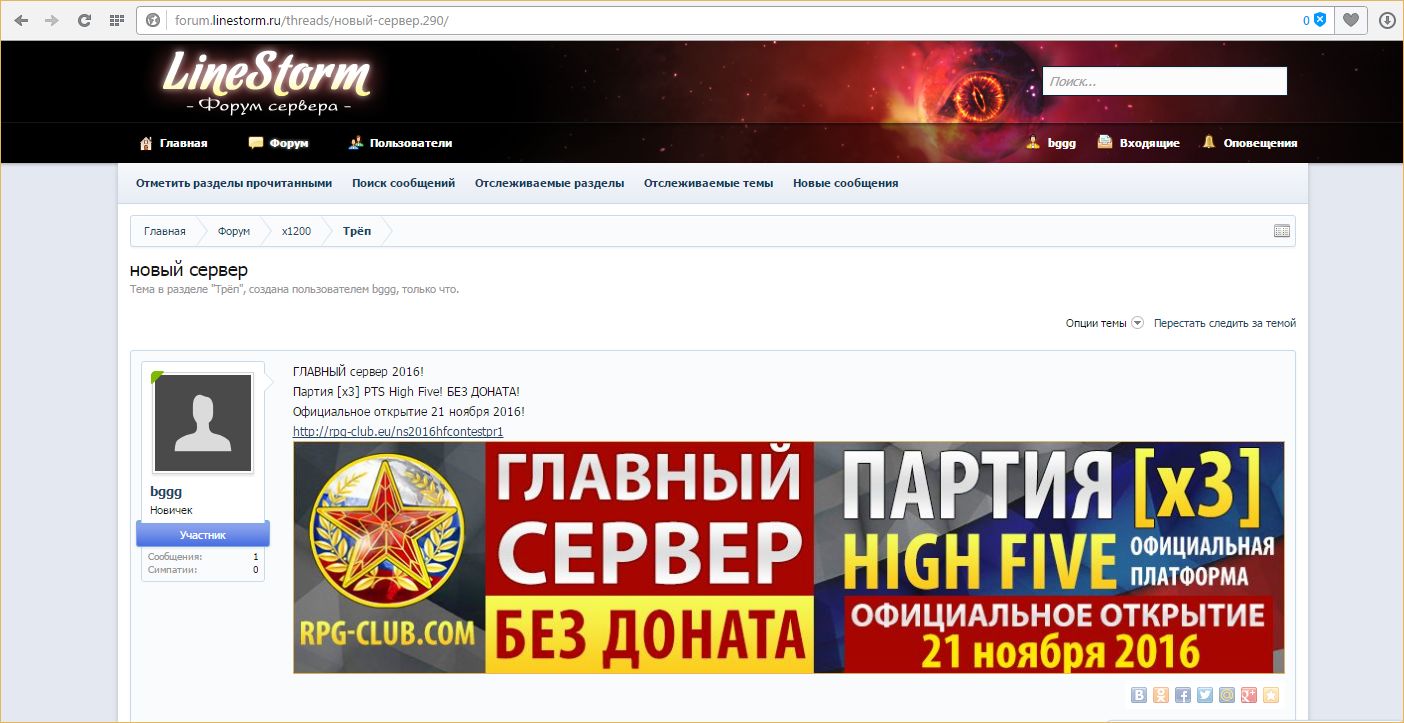Open 'Отслеживаемые разделы' link
The image size is (1404, 723).
click(549, 183)
